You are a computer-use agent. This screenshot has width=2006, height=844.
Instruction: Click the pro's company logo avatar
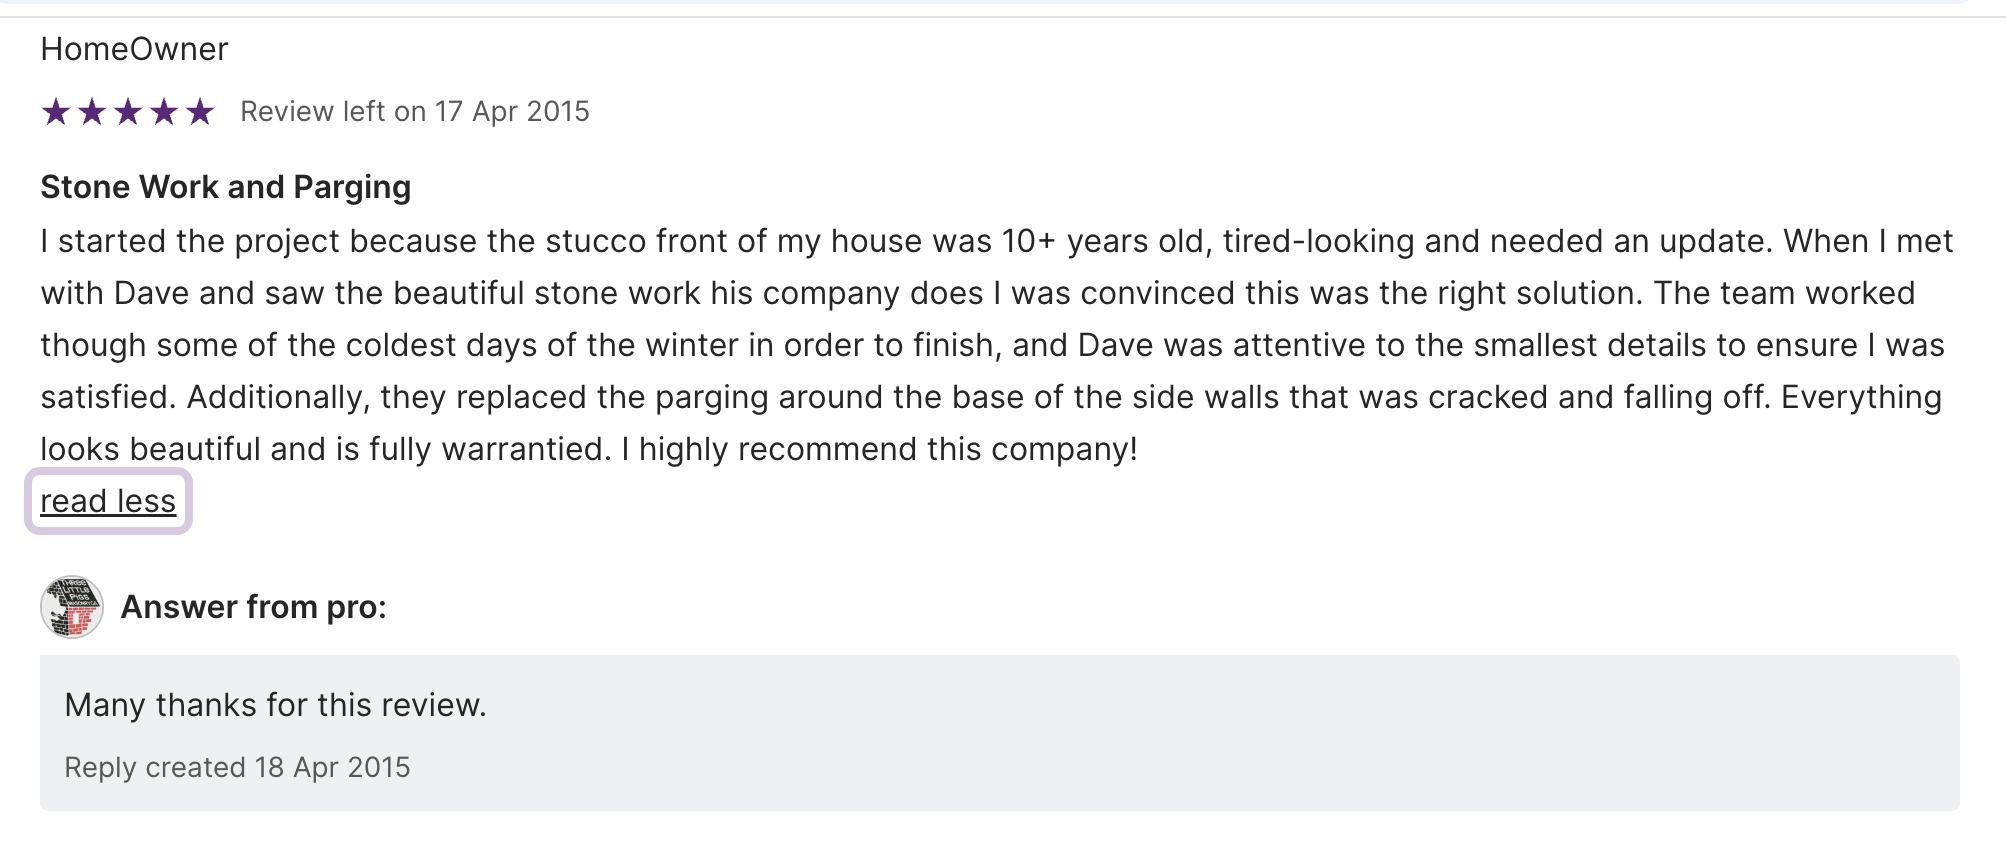point(72,607)
